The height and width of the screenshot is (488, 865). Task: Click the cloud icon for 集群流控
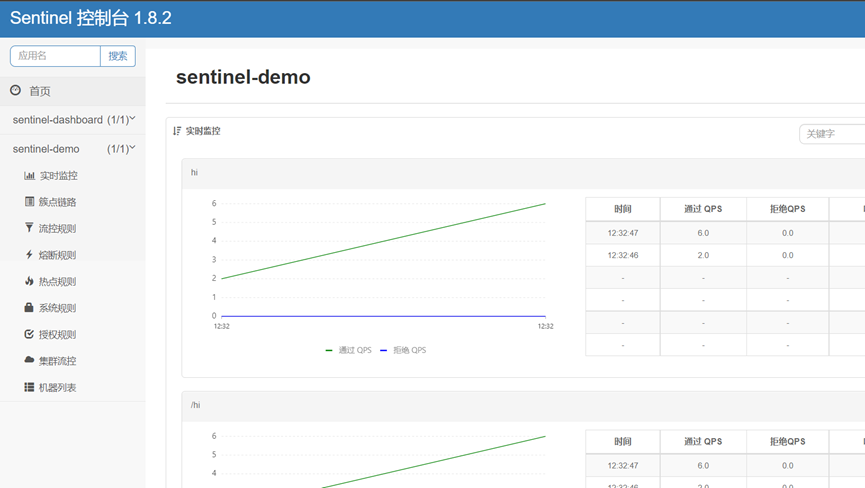tap(29, 360)
